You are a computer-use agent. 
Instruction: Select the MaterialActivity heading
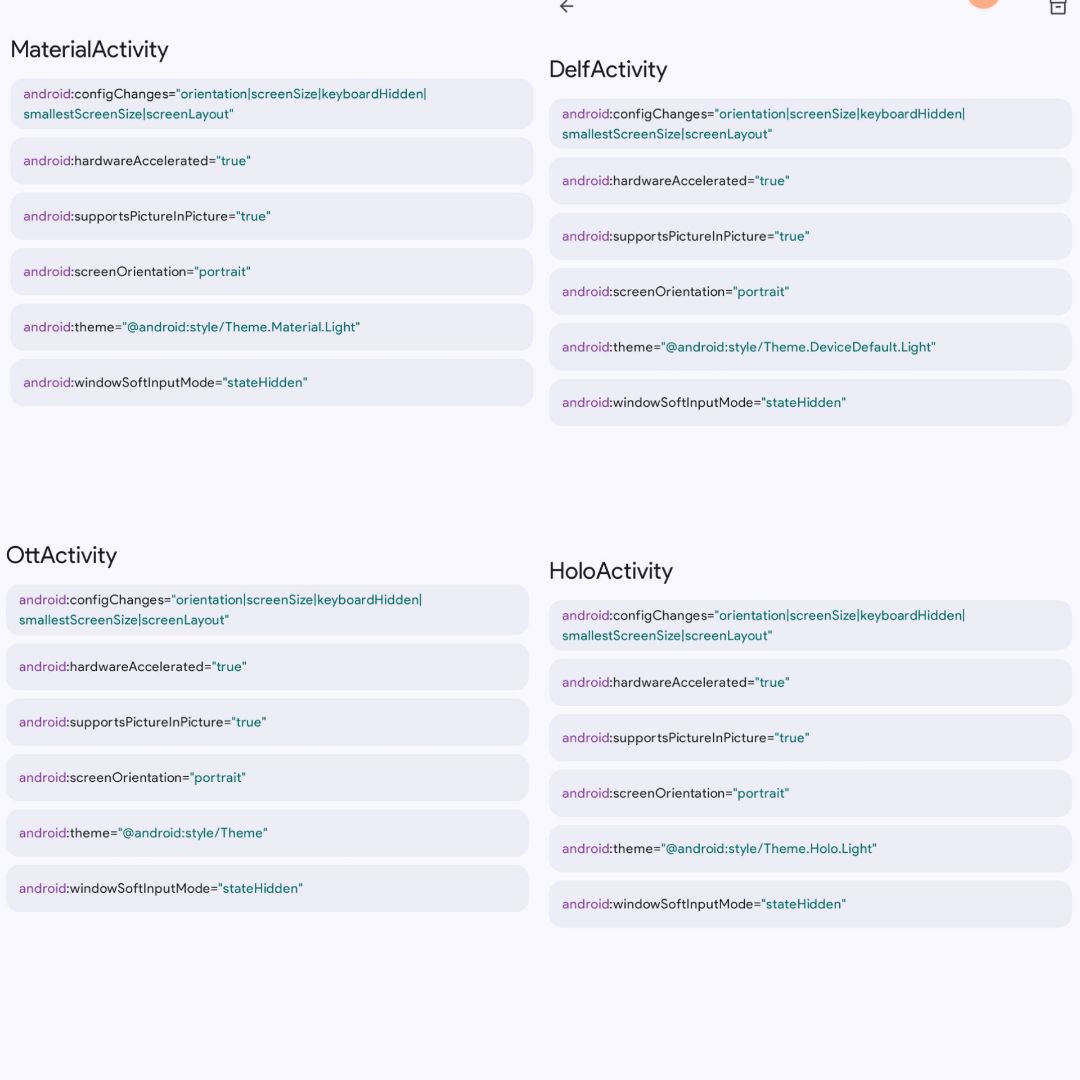click(x=89, y=49)
